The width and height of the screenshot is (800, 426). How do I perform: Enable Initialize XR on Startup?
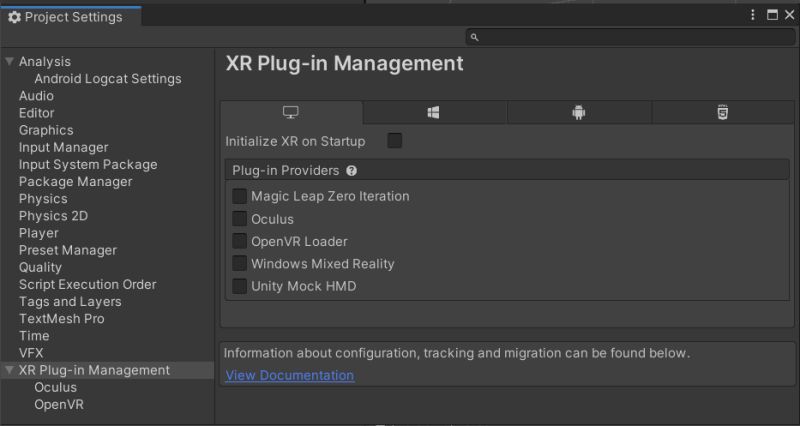(x=395, y=141)
